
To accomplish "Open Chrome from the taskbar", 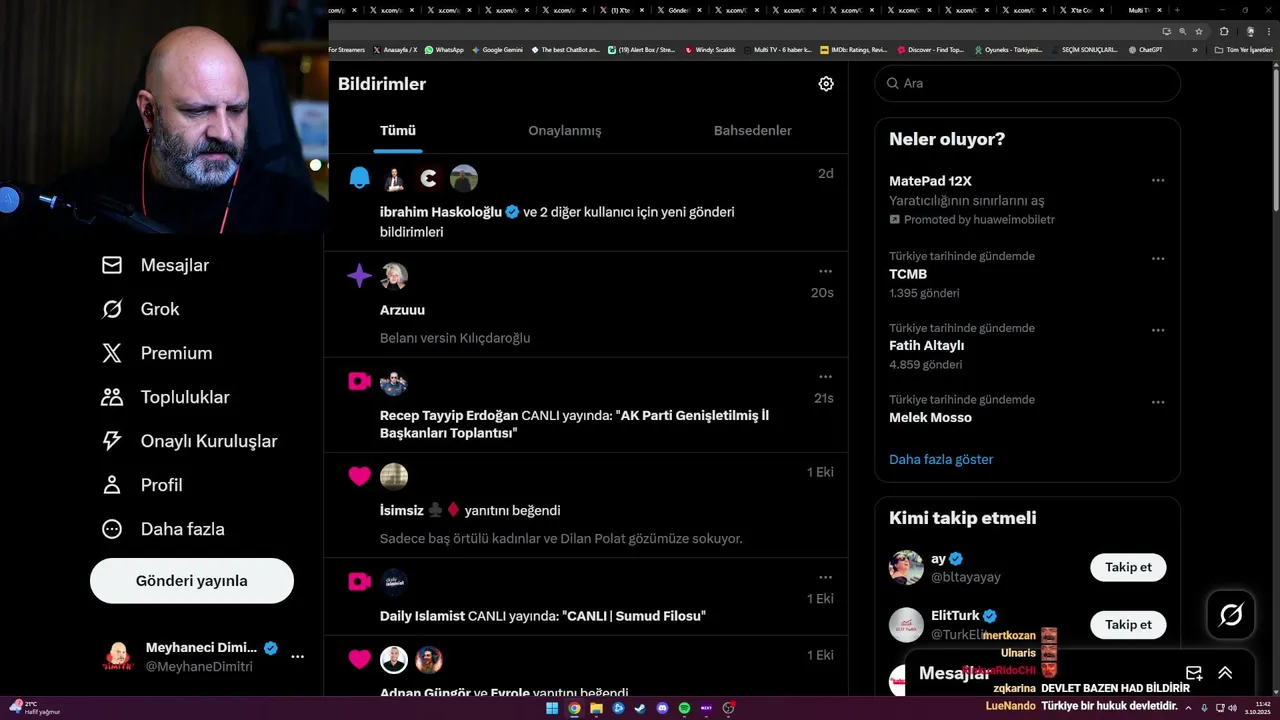I will pyautogui.click(x=574, y=708).
